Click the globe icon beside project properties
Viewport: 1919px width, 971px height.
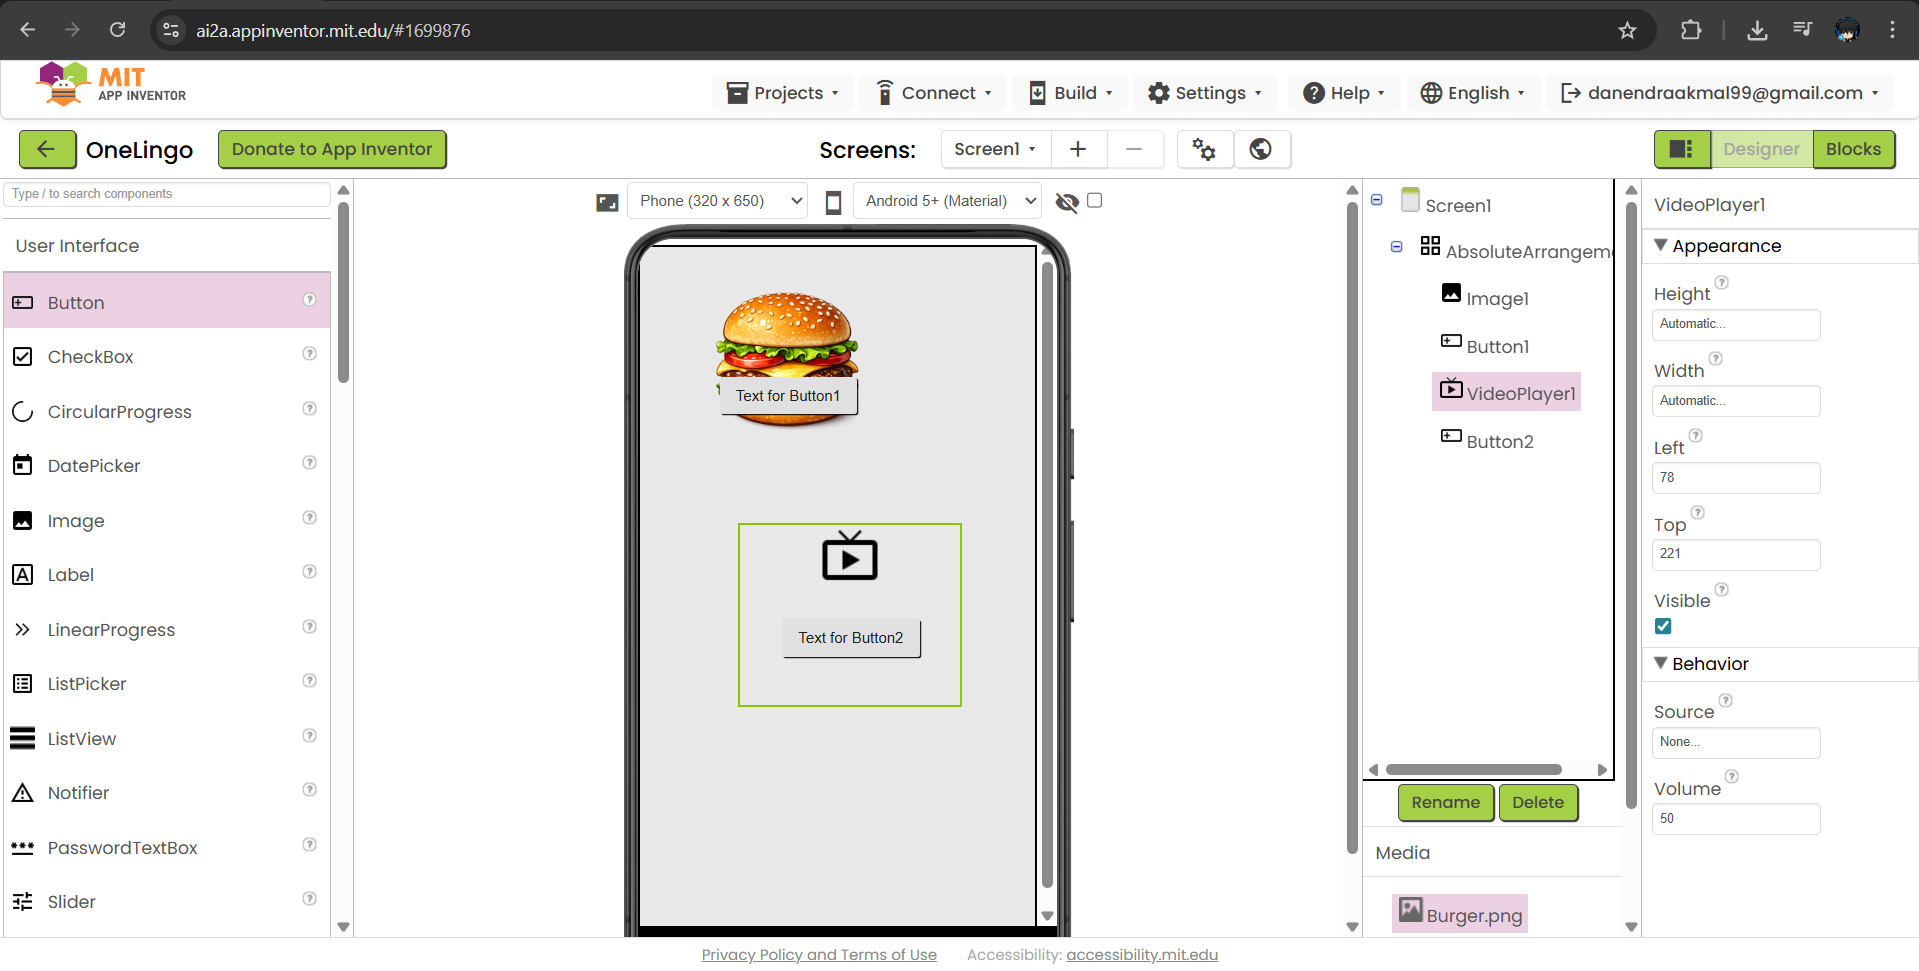pyautogui.click(x=1261, y=149)
